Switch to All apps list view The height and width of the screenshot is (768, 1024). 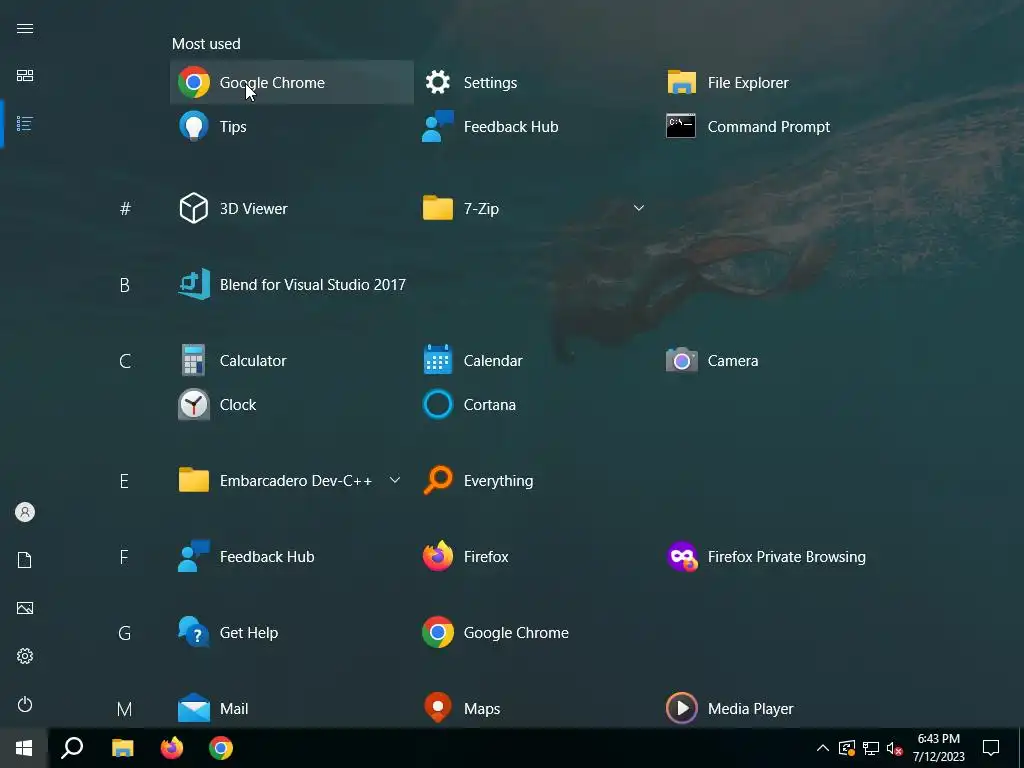25,123
